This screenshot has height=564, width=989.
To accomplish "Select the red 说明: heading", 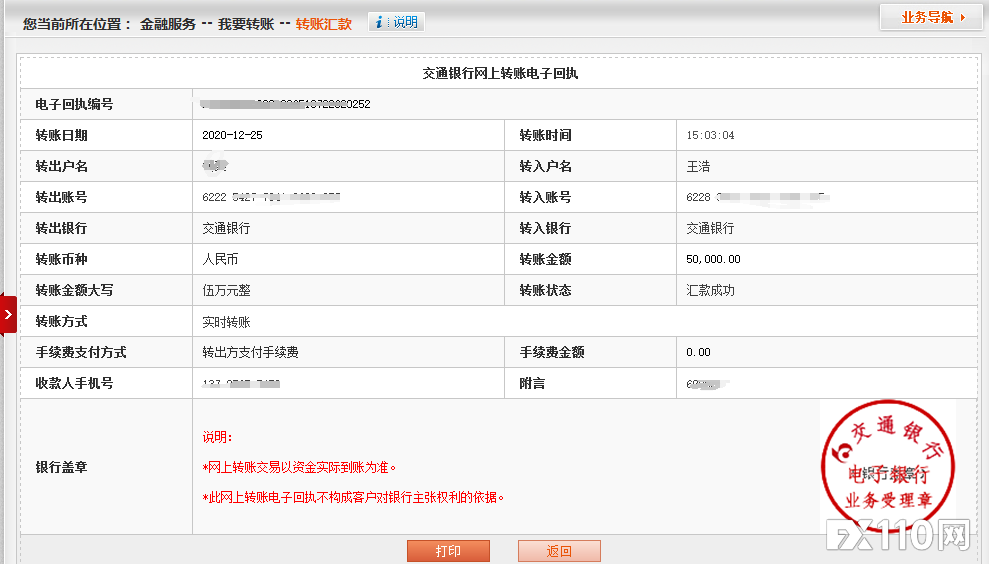I will [x=218, y=437].
